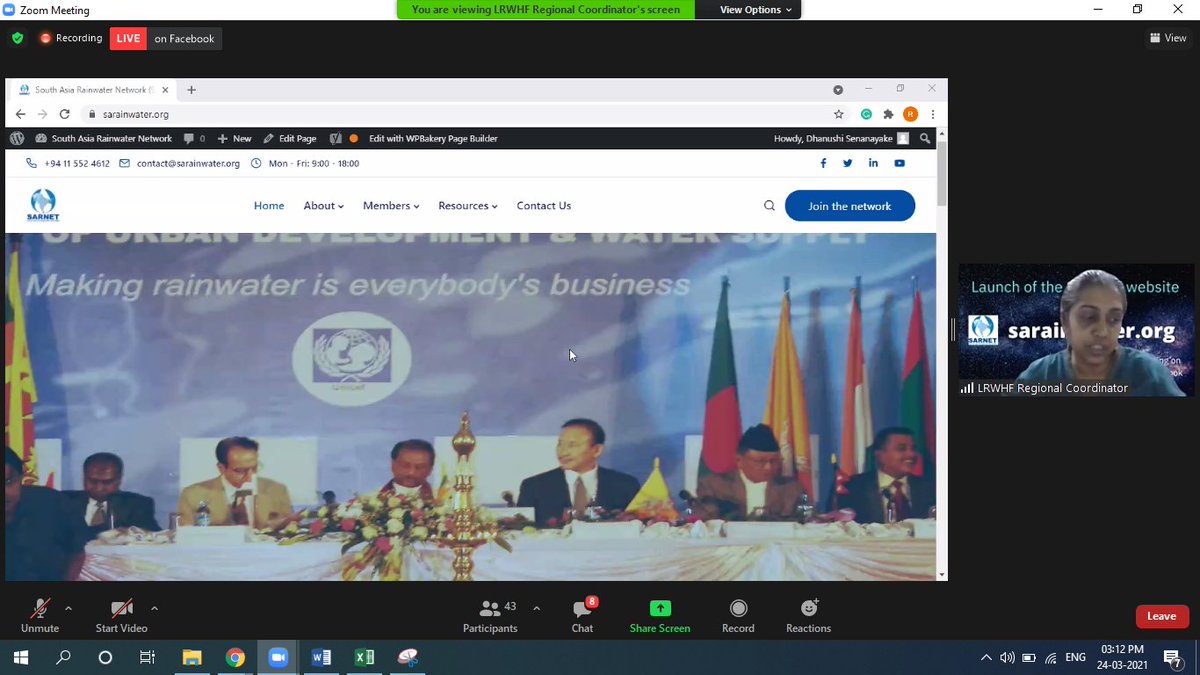Expand the Resources menu
1200x675 pixels.
click(468, 206)
